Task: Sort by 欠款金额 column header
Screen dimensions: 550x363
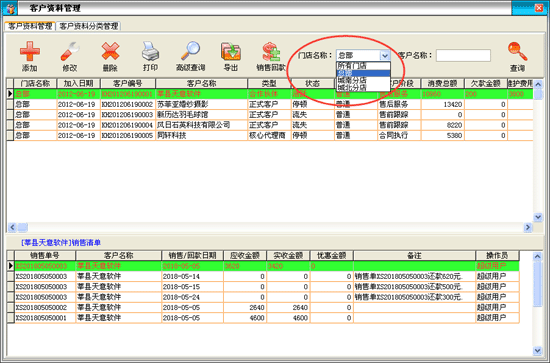Action: click(485, 83)
